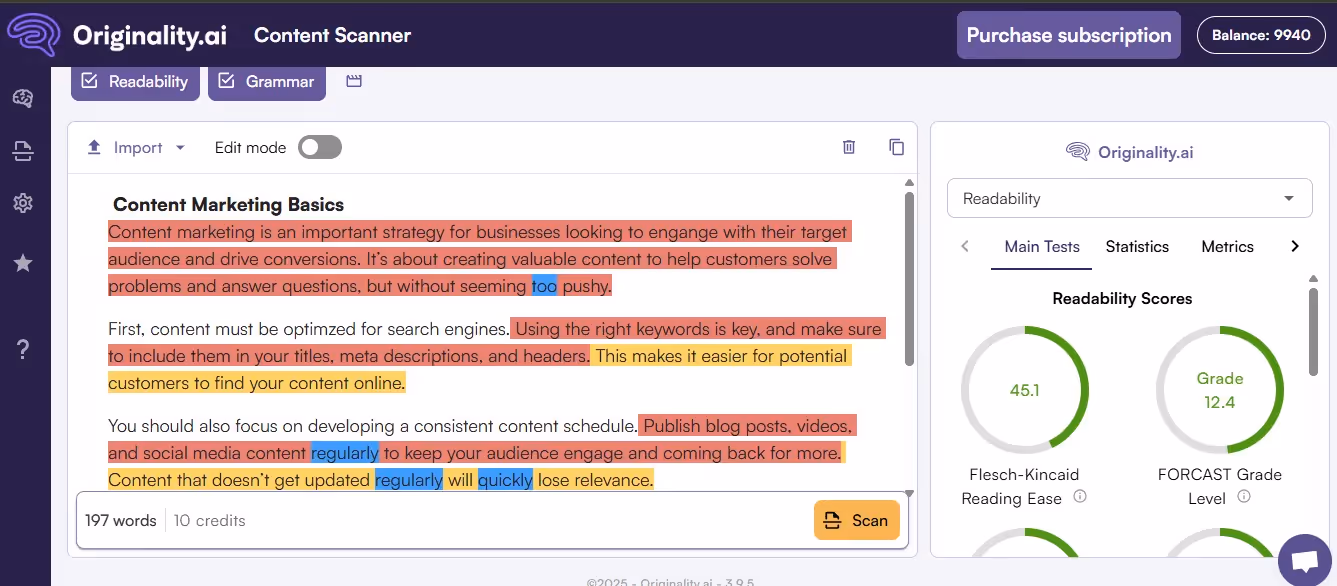1337x586 pixels.
Task: Copy content with the copy icon
Action: click(x=896, y=147)
